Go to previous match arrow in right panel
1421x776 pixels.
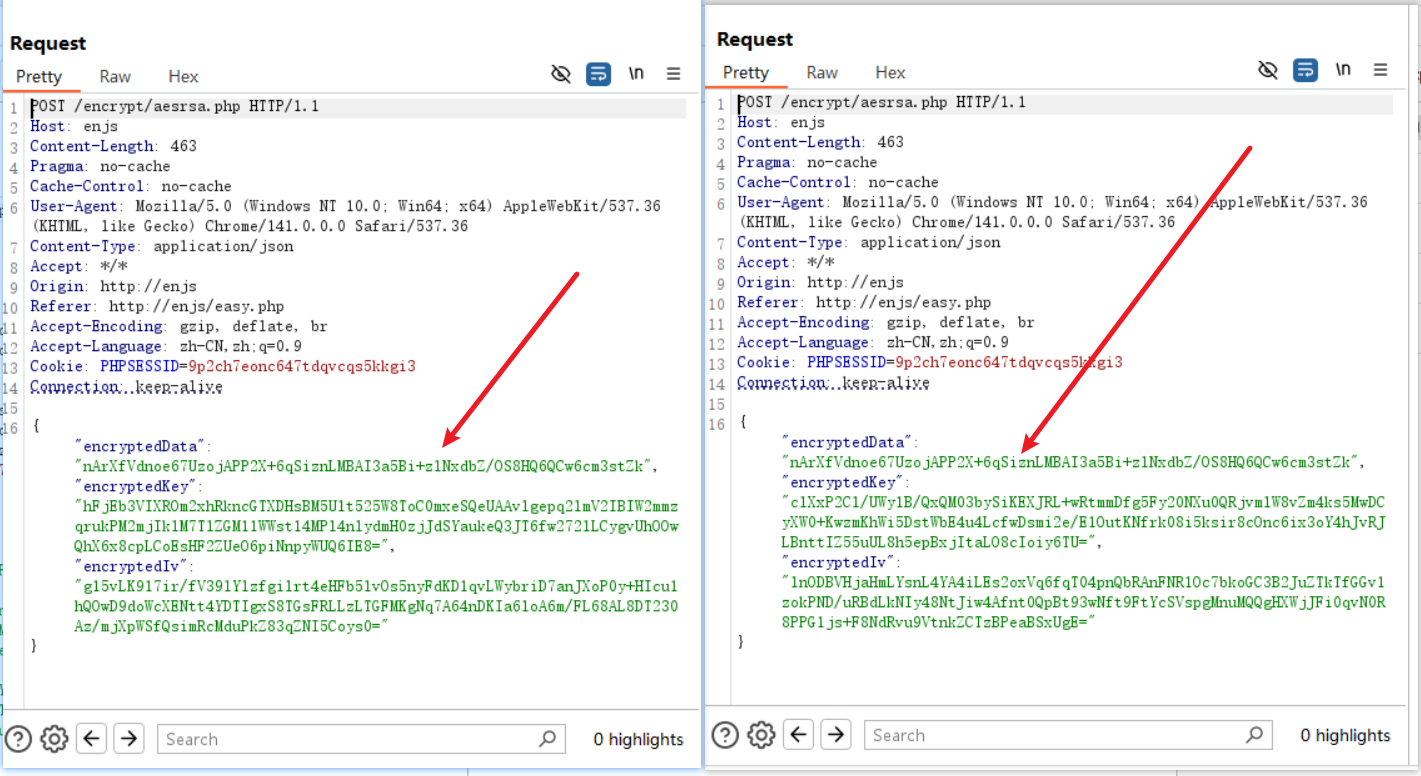(x=799, y=735)
